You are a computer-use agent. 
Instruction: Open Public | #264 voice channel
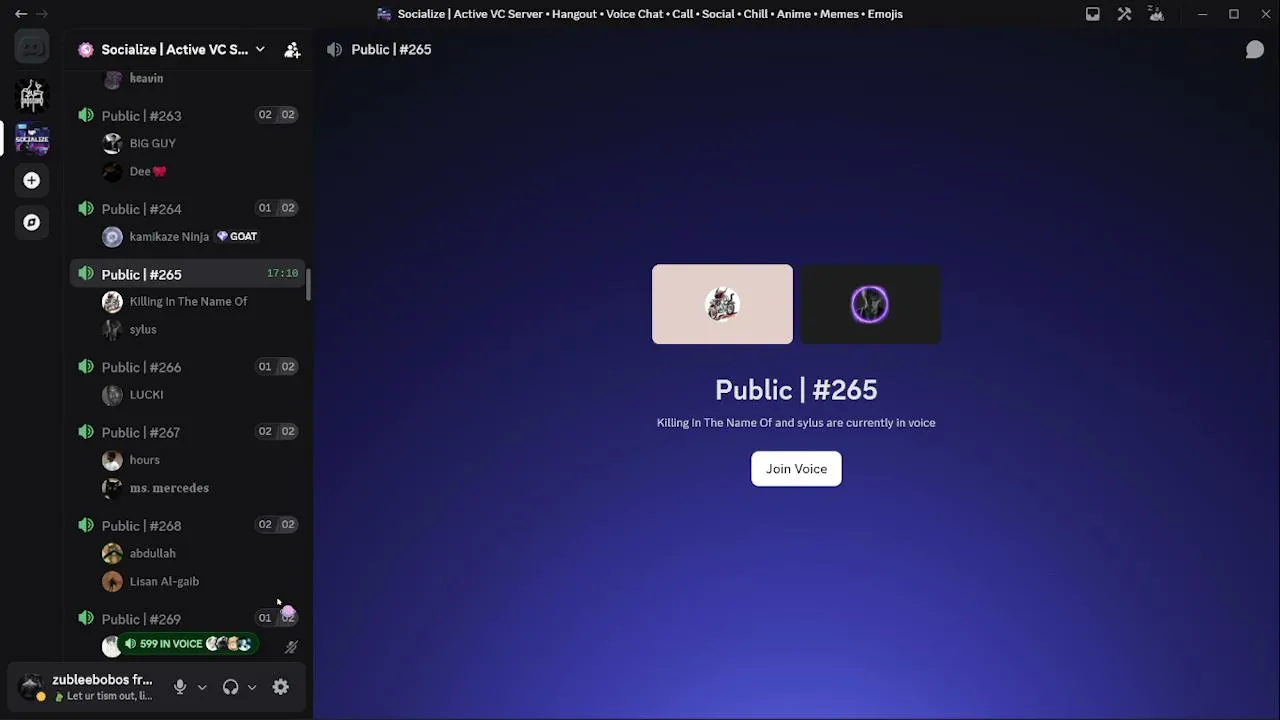pos(187,208)
